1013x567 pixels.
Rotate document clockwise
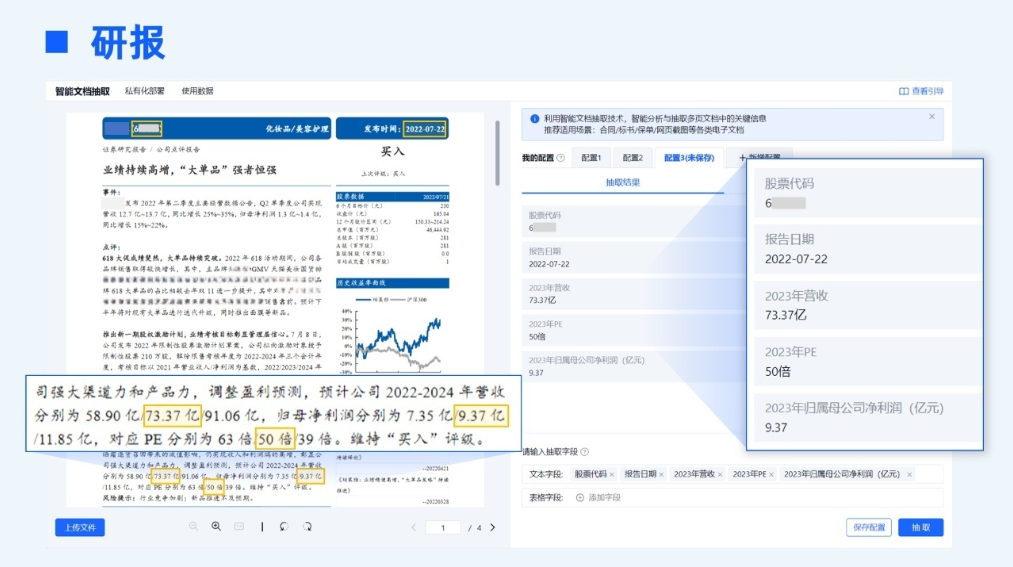point(307,527)
